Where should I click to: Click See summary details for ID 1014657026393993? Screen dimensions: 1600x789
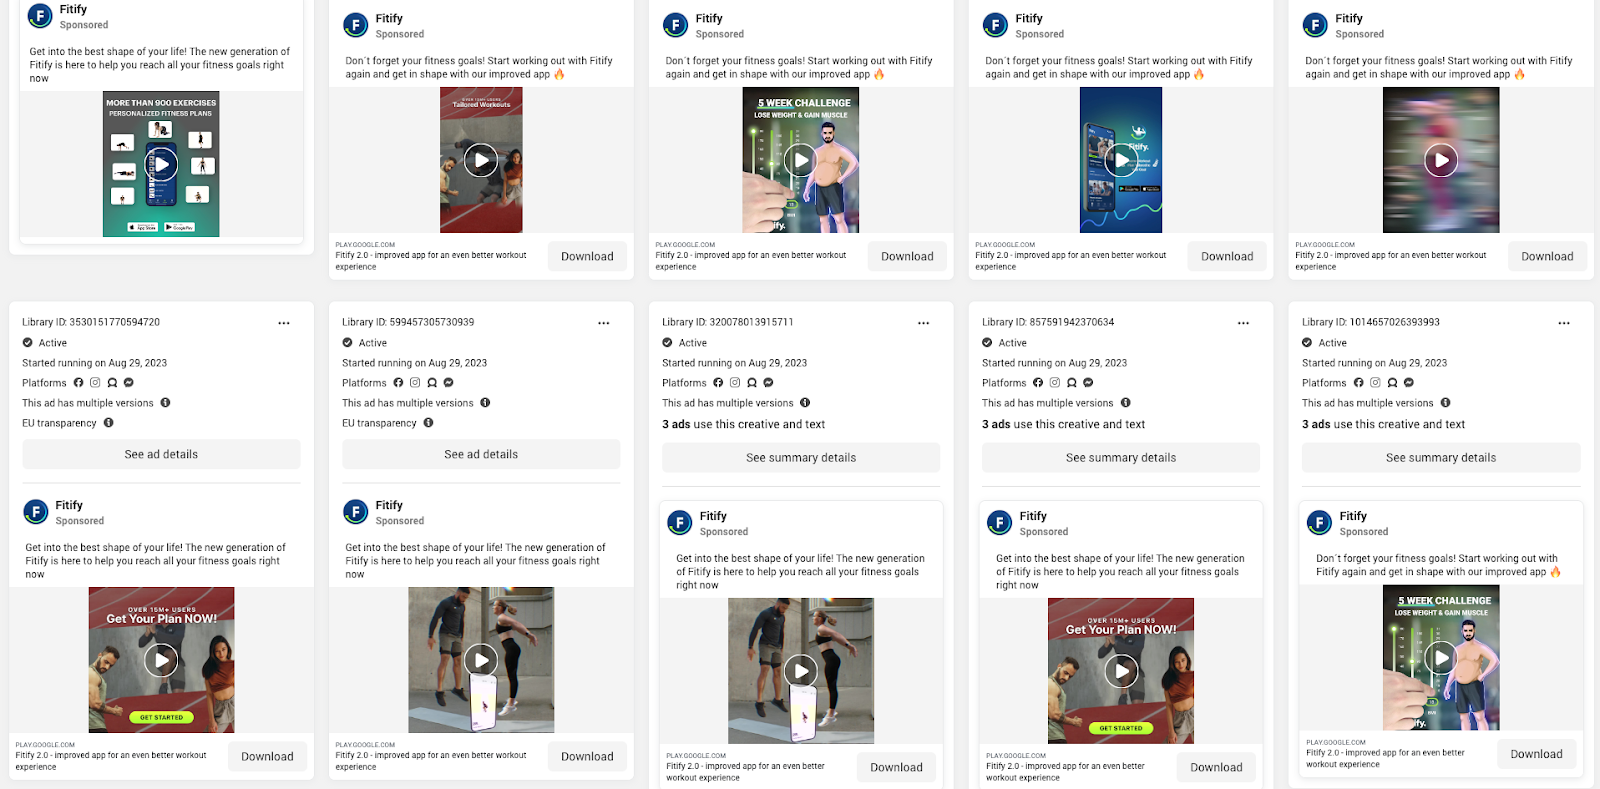click(x=1441, y=458)
